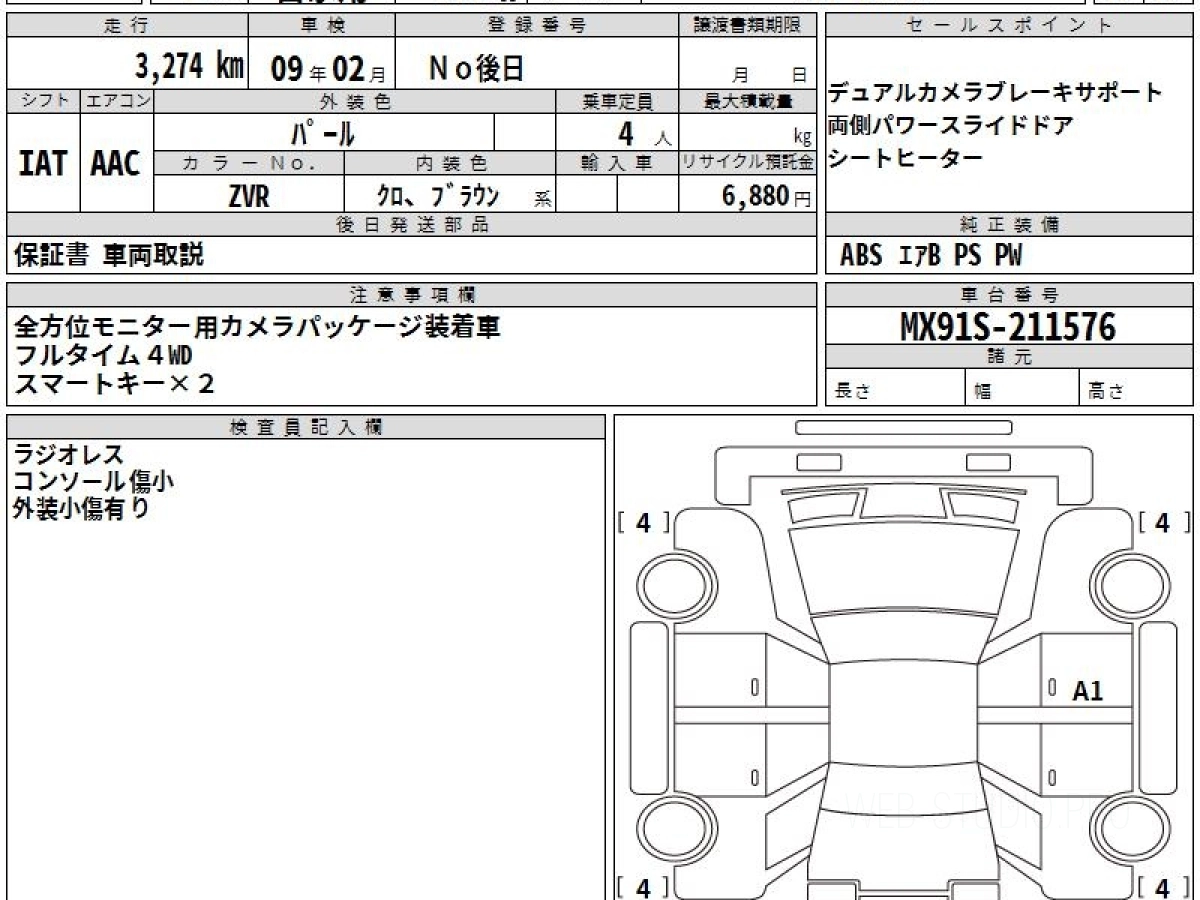Click the "A1" damage mark on diagram
The height and width of the screenshot is (900, 1200).
pyautogui.click(x=1087, y=690)
